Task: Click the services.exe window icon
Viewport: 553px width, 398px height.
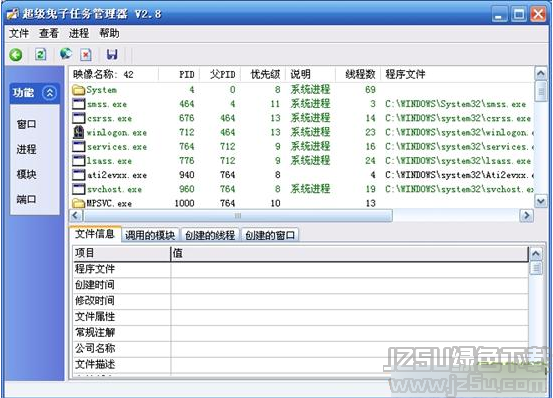Action: click(x=78, y=146)
